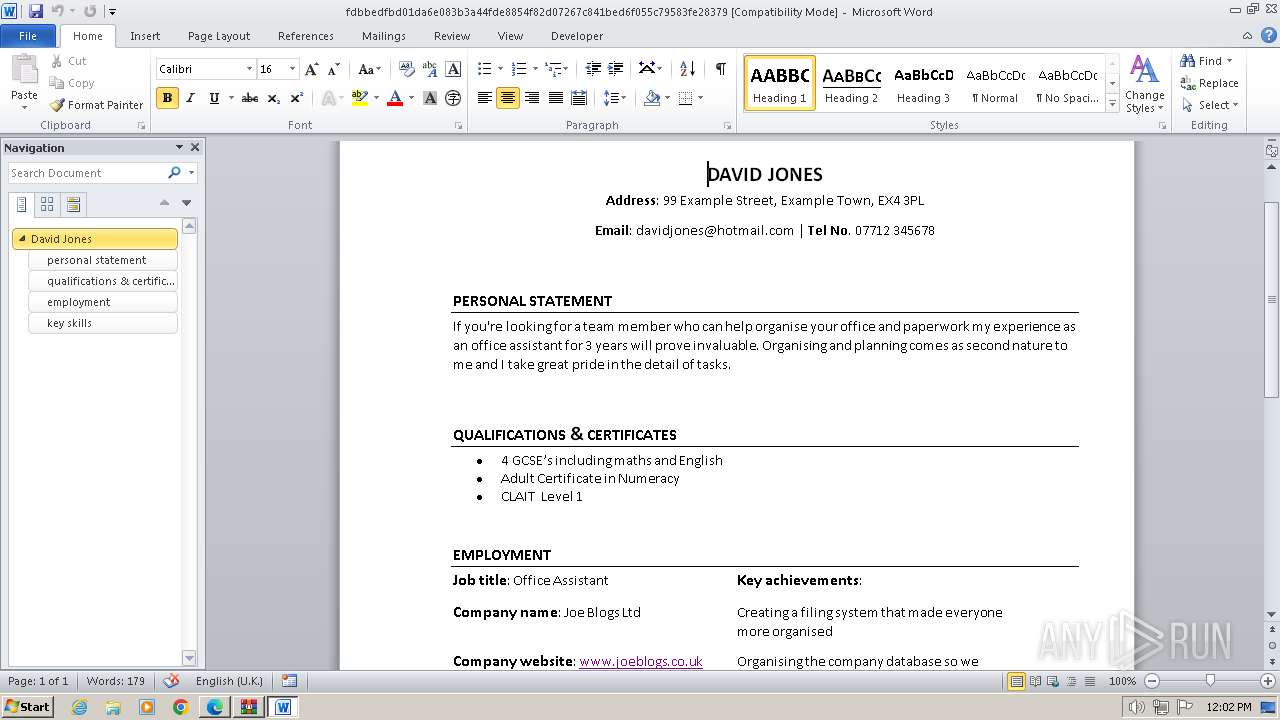This screenshot has height=720, width=1280.
Task: Open the File tab
Action: (28, 36)
